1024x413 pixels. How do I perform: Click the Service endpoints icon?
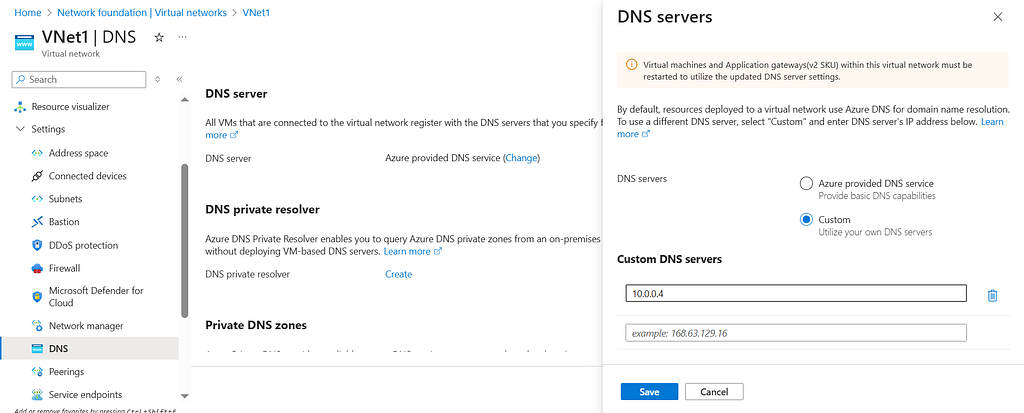(x=37, y=395)
